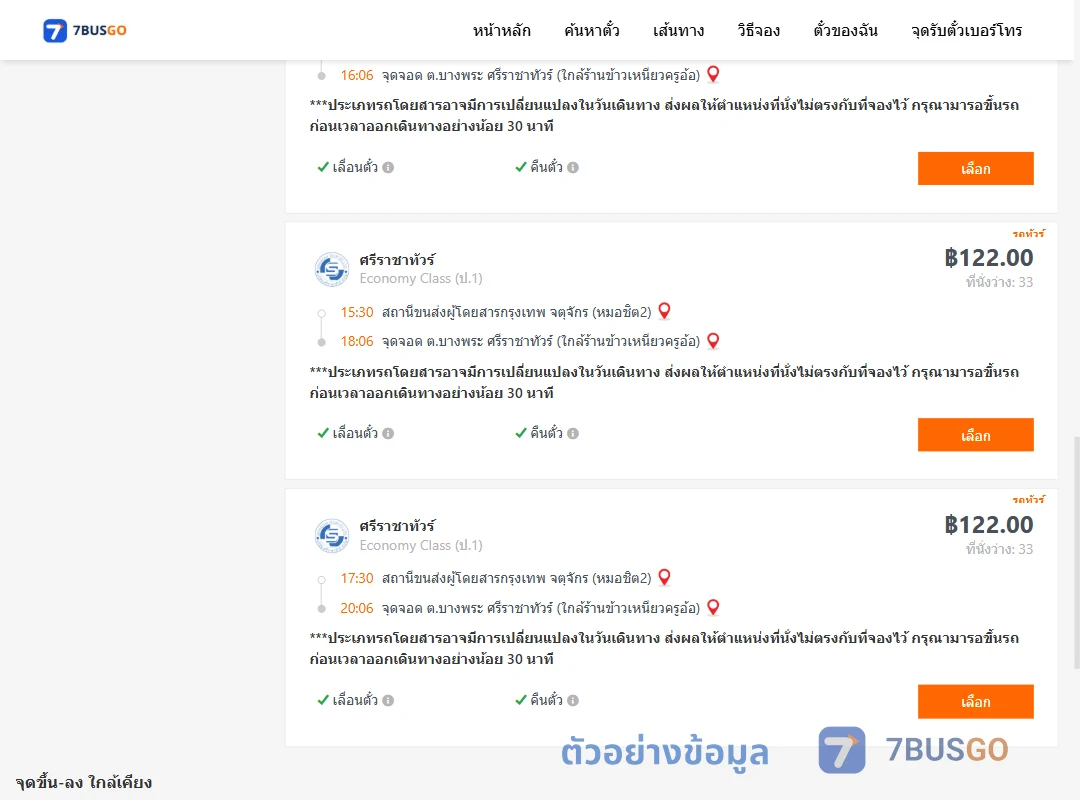Screen dimensions: 1080x800
Task: Open map pin for 17:30 Mo Chit 2 station
Action: coord(665,577)
